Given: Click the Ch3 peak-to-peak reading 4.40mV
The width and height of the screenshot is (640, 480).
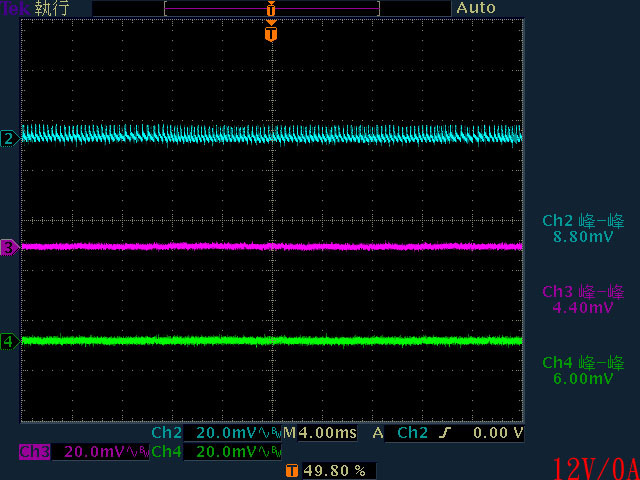Looking at the screenshot, I should pyautogui.click(x=583, y=307).
